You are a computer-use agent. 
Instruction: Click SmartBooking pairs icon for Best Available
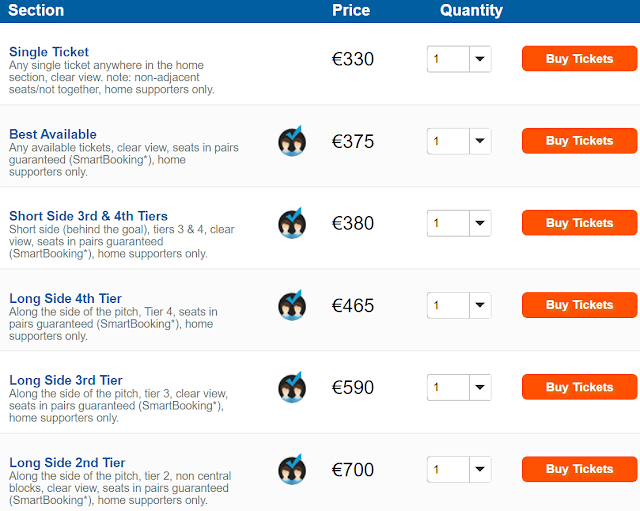[292, 141]
